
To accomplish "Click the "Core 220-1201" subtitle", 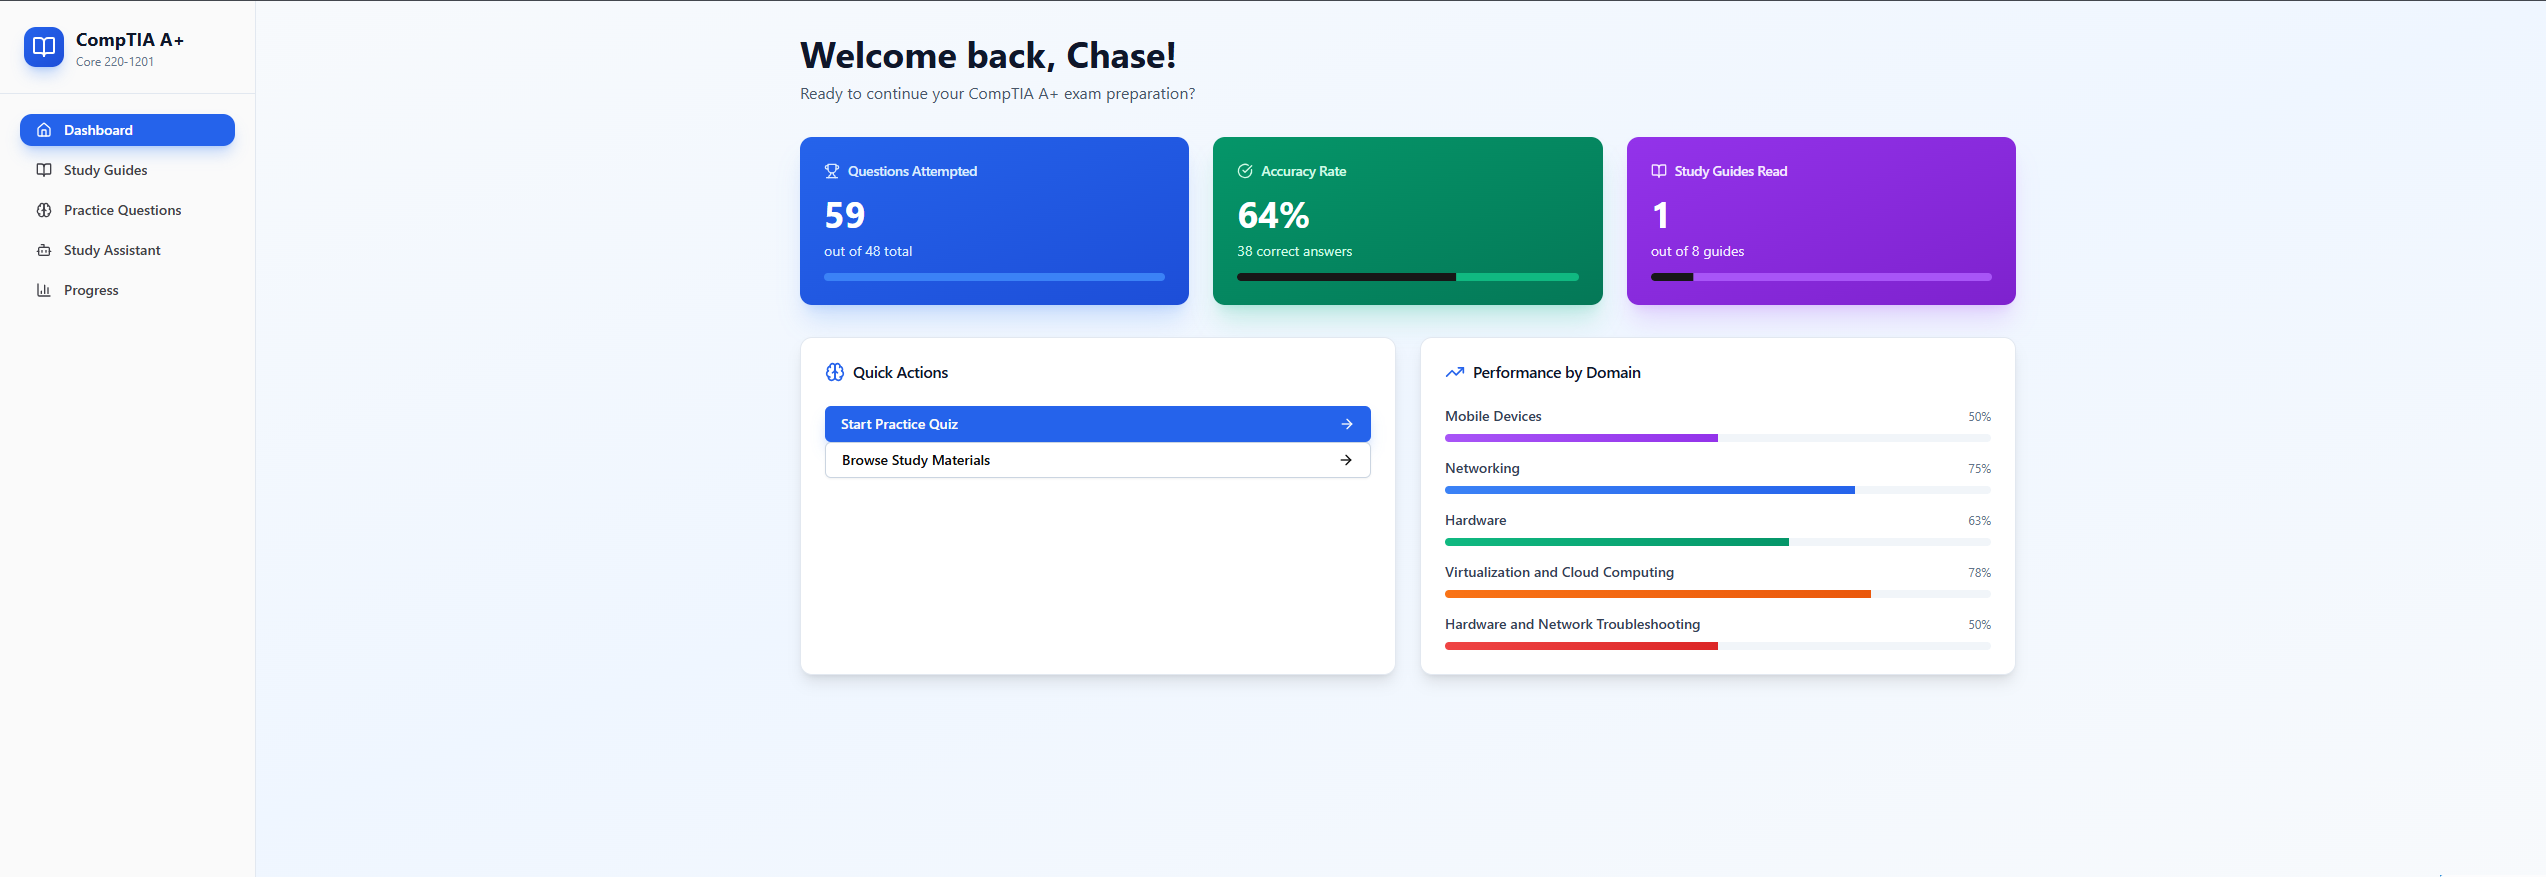I will [115, 62].
